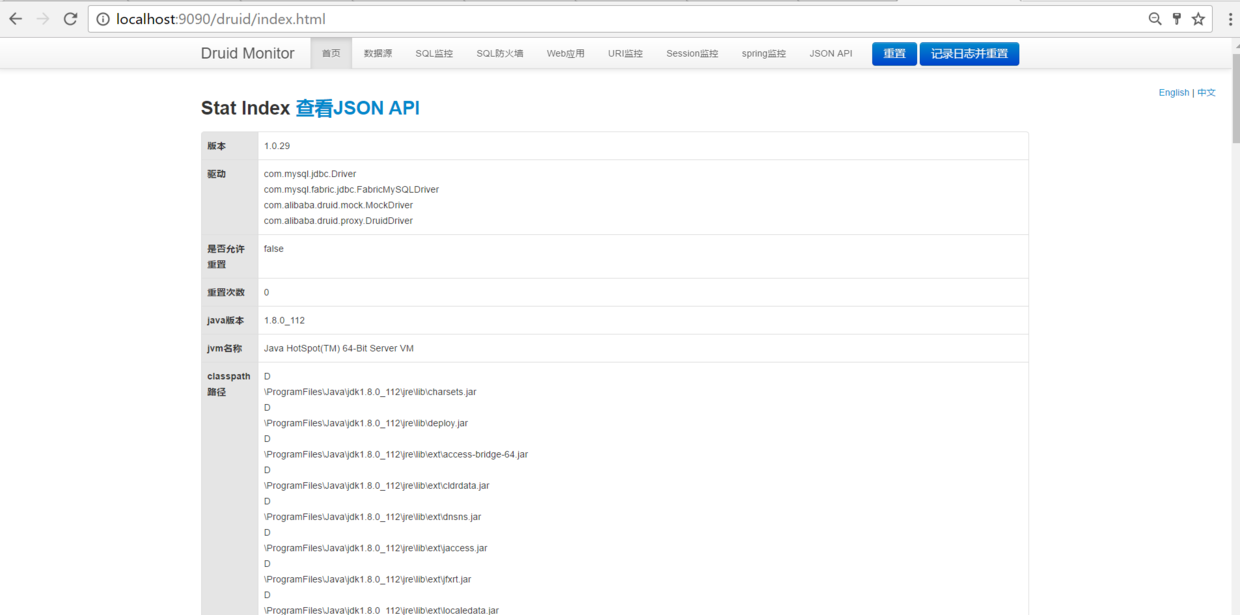Click the 重置次数 row label

(x=226, y=292)
